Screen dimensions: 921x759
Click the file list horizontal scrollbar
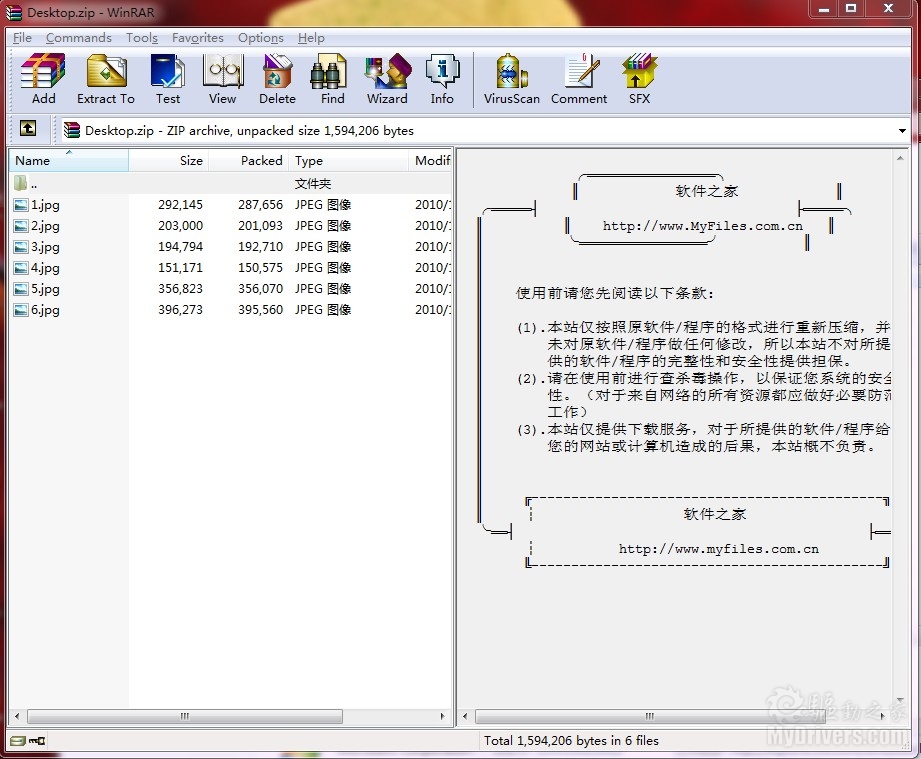click(230, 717)
